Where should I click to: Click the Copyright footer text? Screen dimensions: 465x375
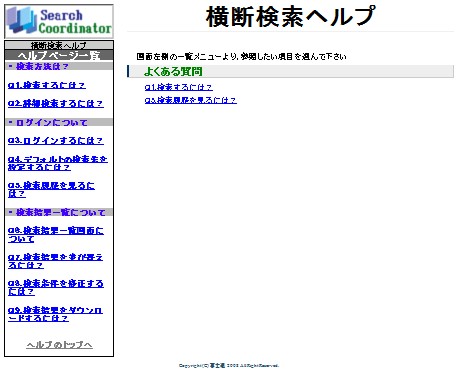(229, 366)
